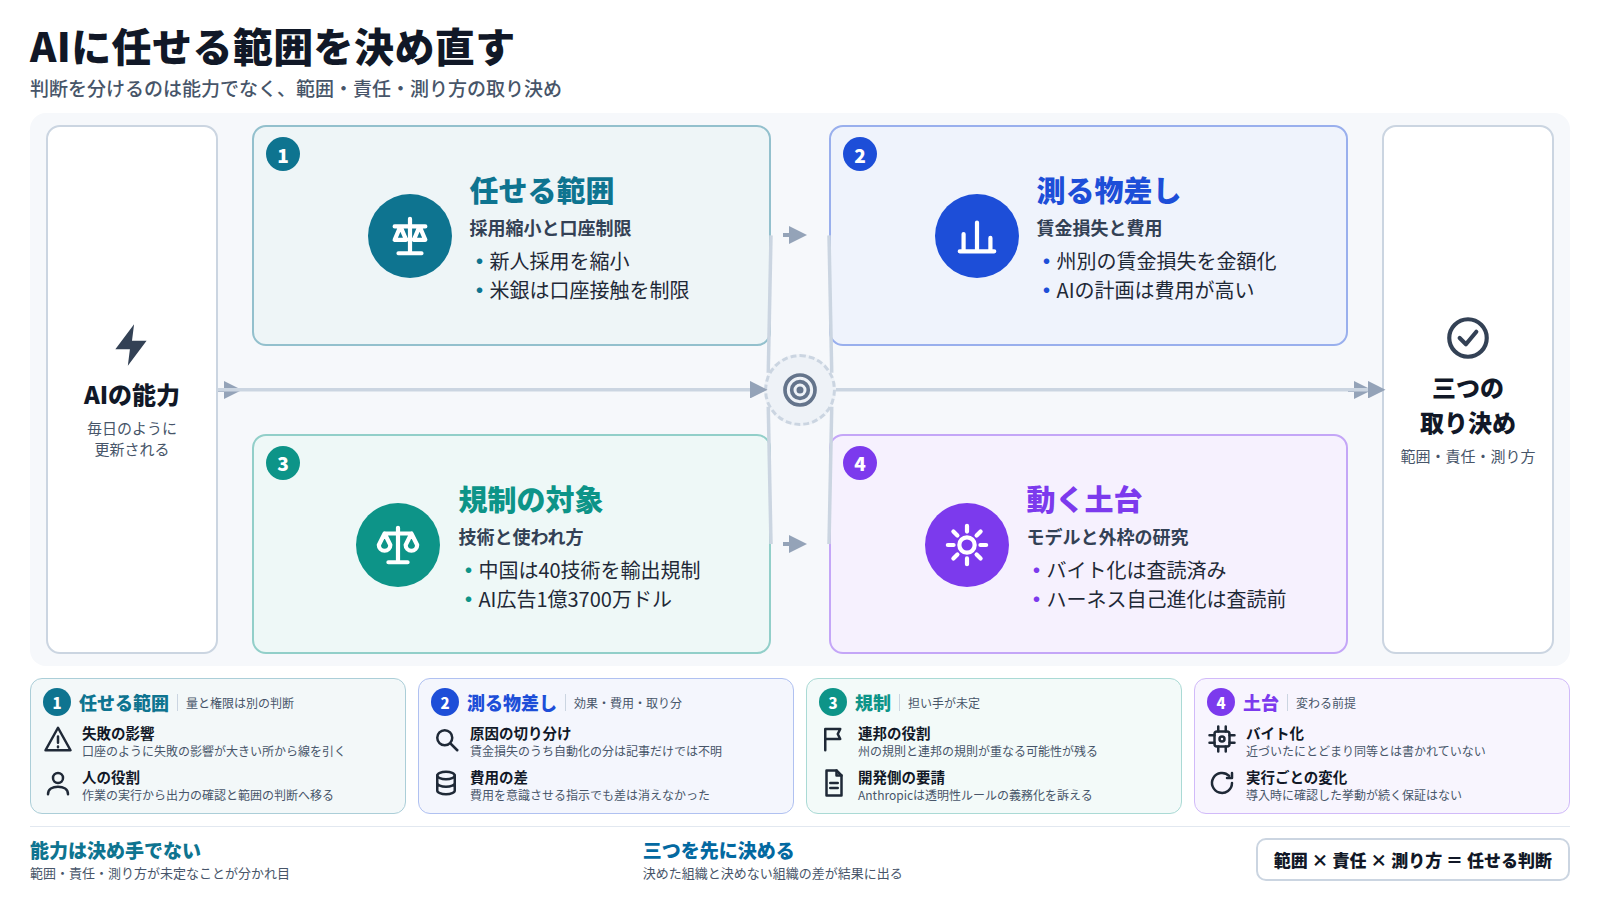Viewport: 1600px width, 900px height.
Task: Click the warning triangle icon beside 失敗の影響
Action: [58, 740]
